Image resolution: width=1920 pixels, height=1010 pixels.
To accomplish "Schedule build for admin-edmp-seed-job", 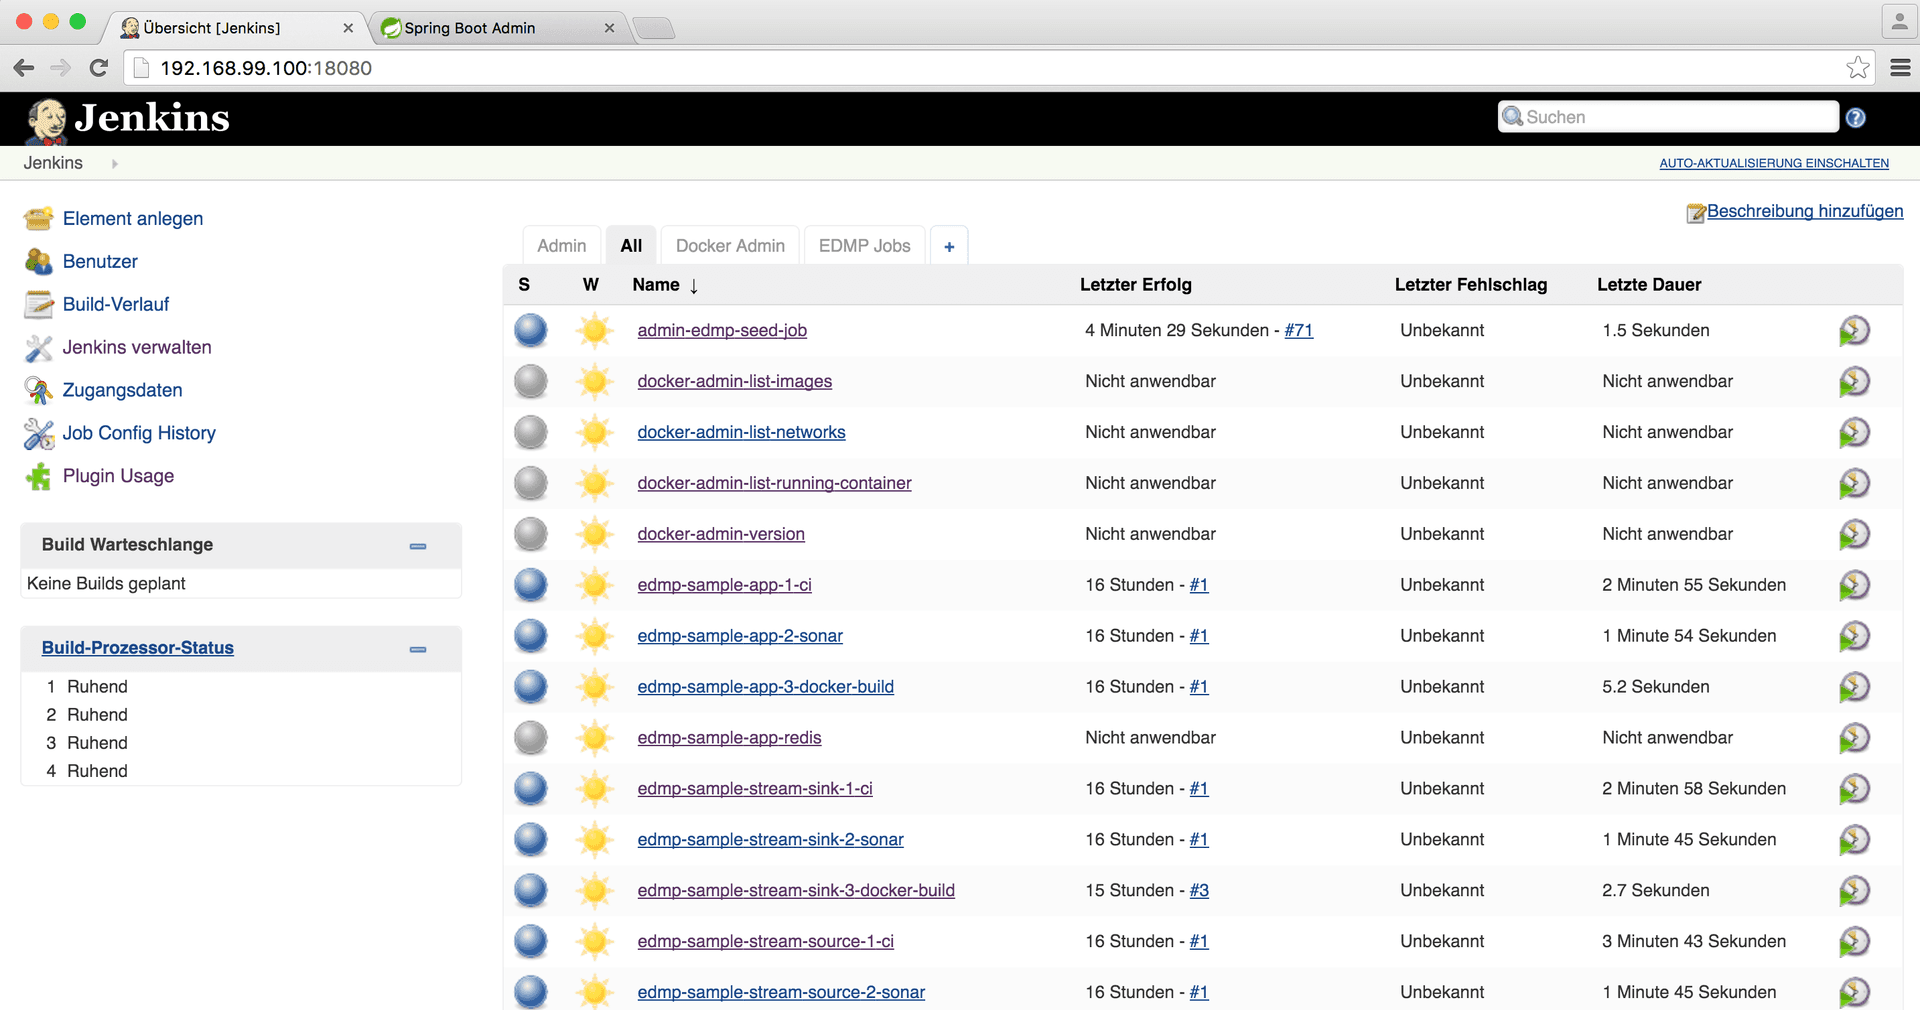I will 1853,331.
